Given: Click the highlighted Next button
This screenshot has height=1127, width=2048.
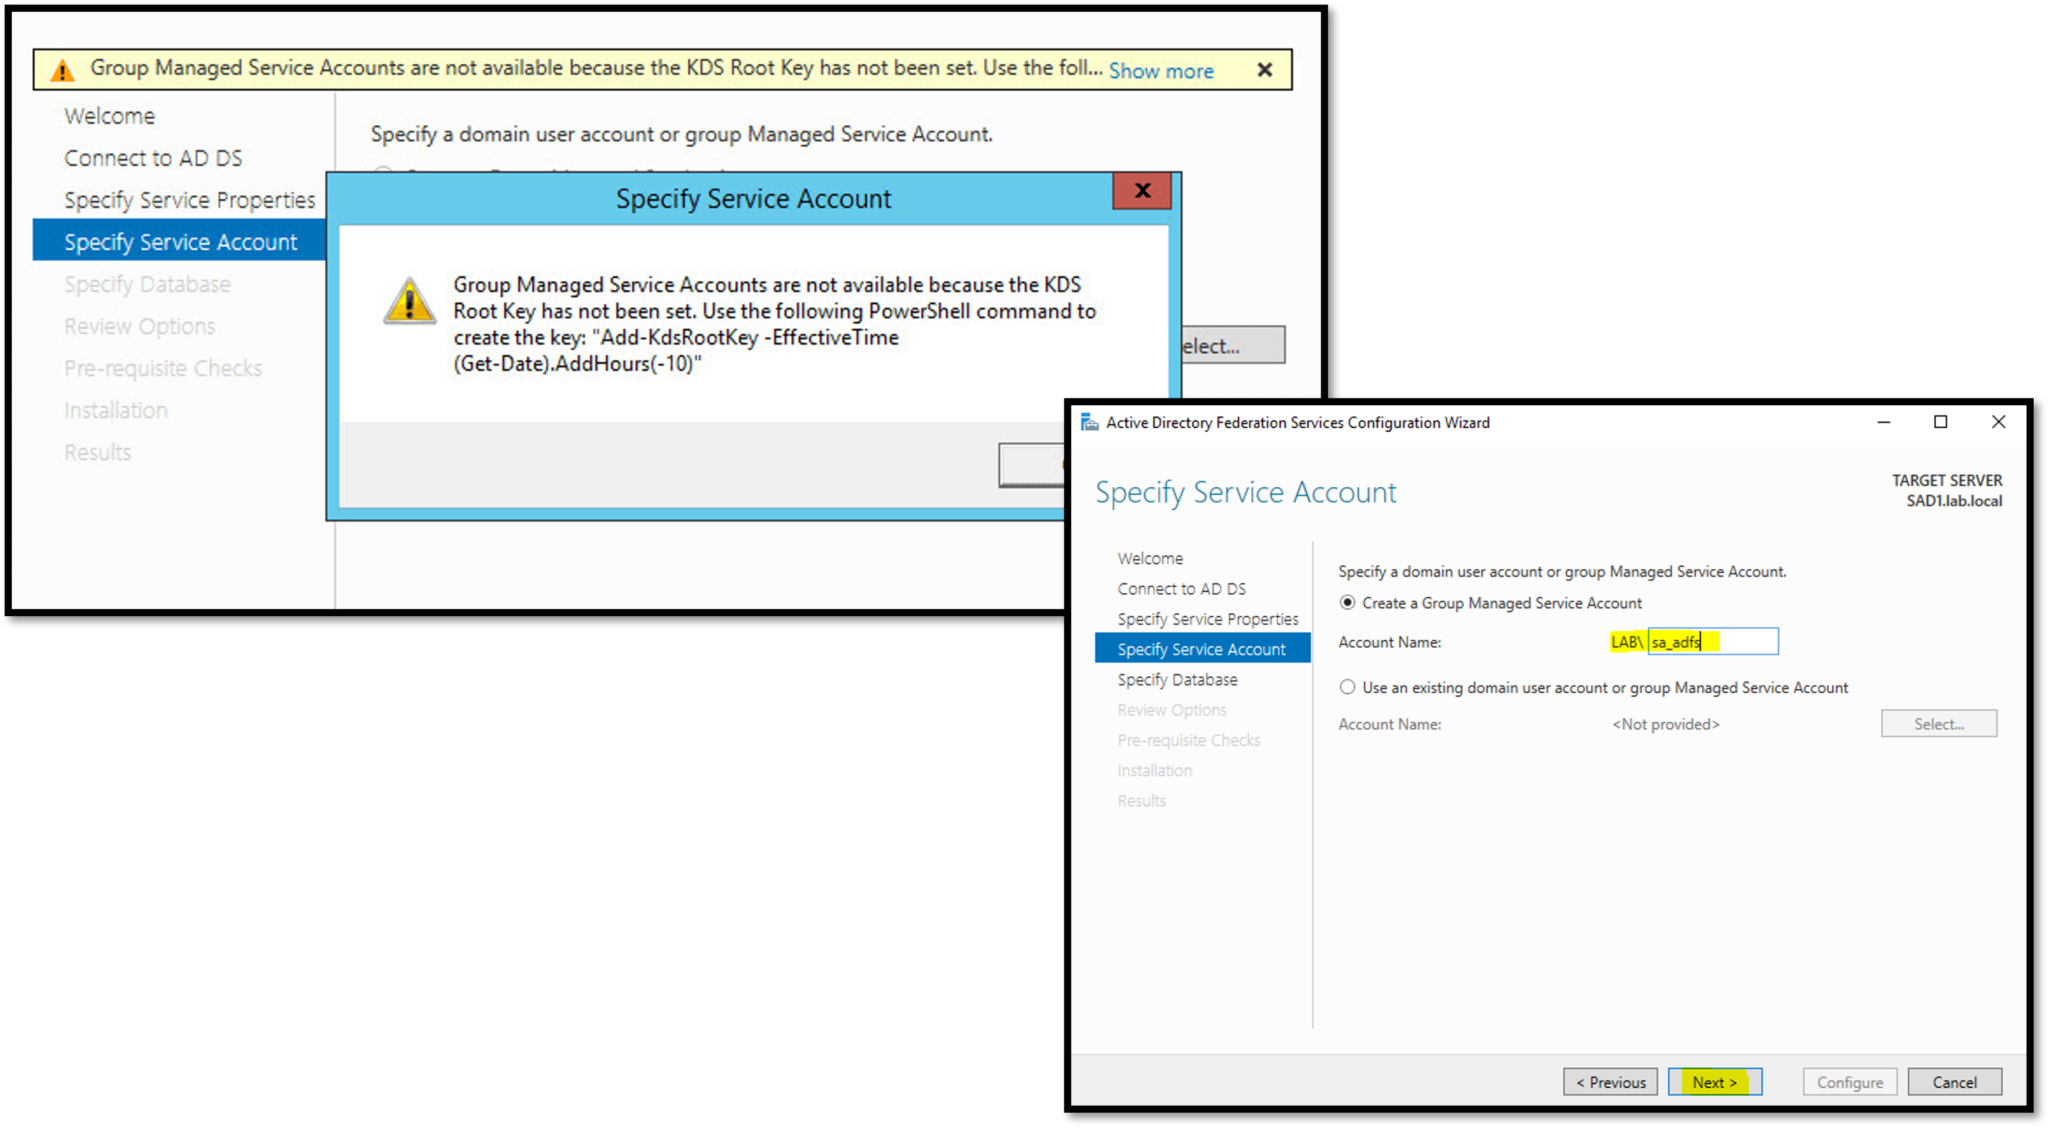Looking at the screenshot, I should click(x=1714, y=1081).
